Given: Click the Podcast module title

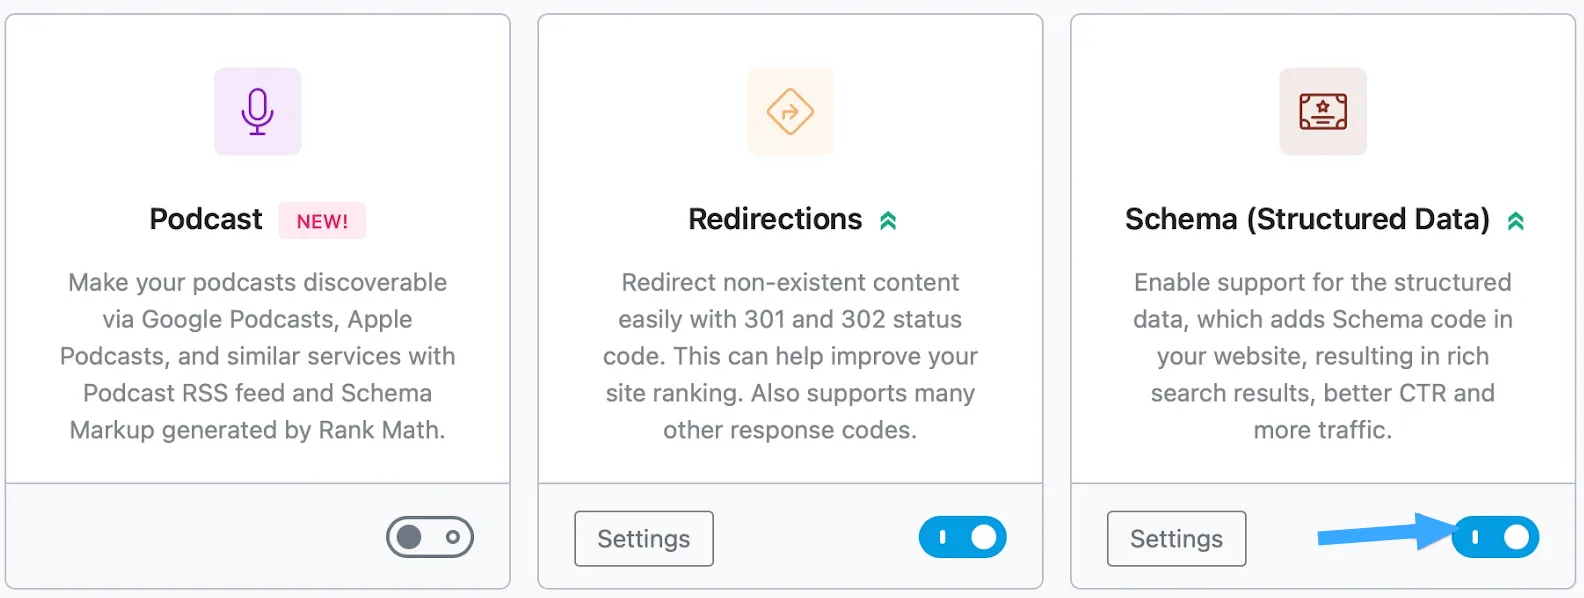Looking at the screenshot, I should [x=206, y=219].
